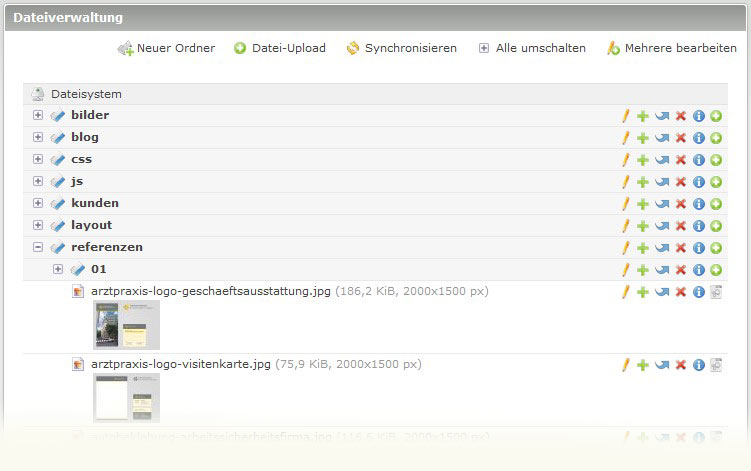Select the referenzen folder name
Viewport: 751px width, 471px height.
(107, 247)
